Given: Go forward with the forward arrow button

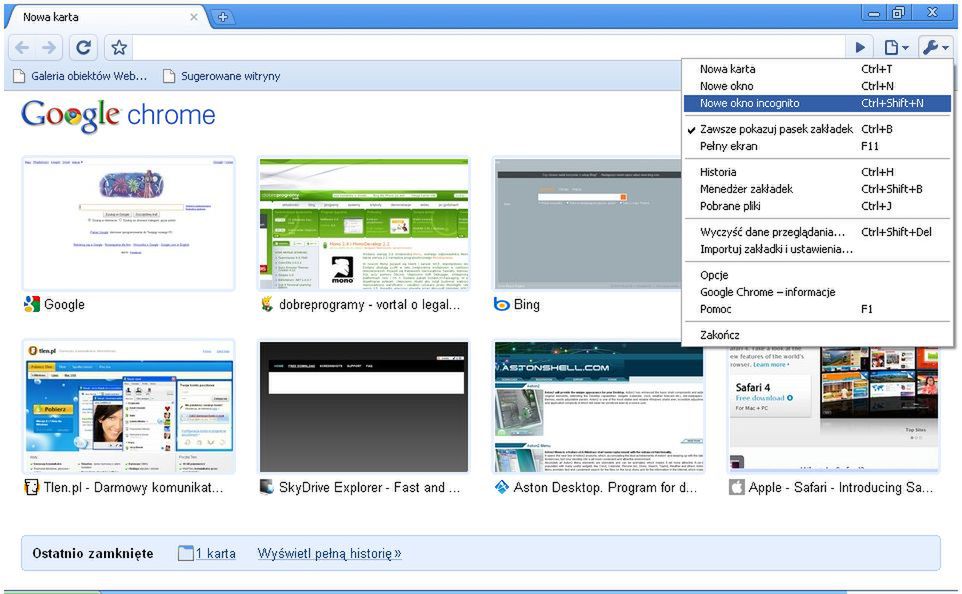Looking at the screenshot, I should coord(49,47).
